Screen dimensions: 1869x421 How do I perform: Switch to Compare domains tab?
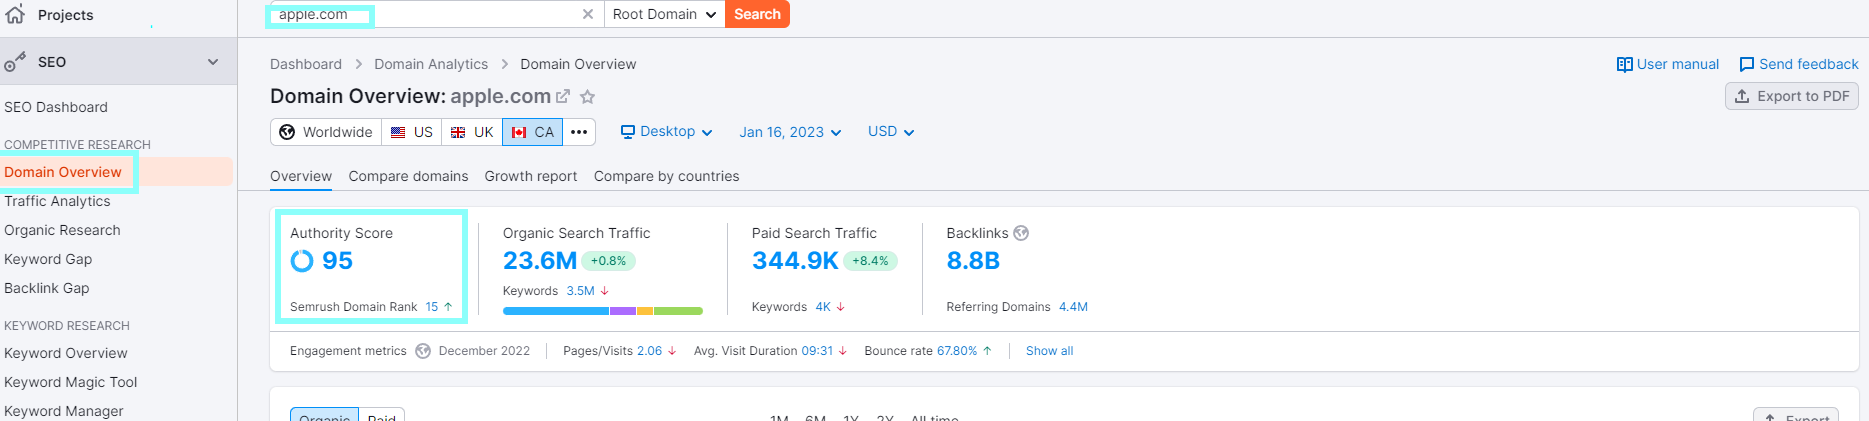click(x=408, y=176)
